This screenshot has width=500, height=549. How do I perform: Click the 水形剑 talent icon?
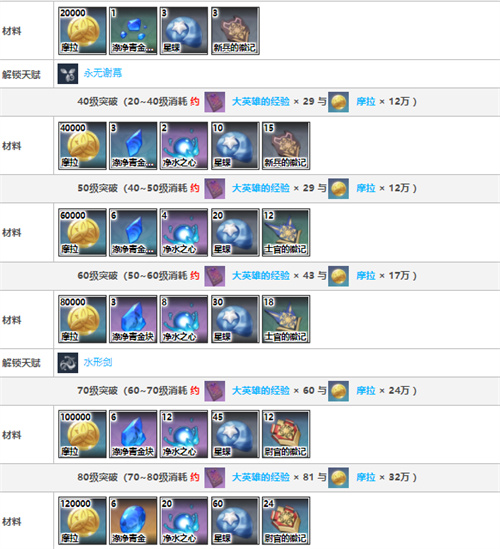point(68,363)
